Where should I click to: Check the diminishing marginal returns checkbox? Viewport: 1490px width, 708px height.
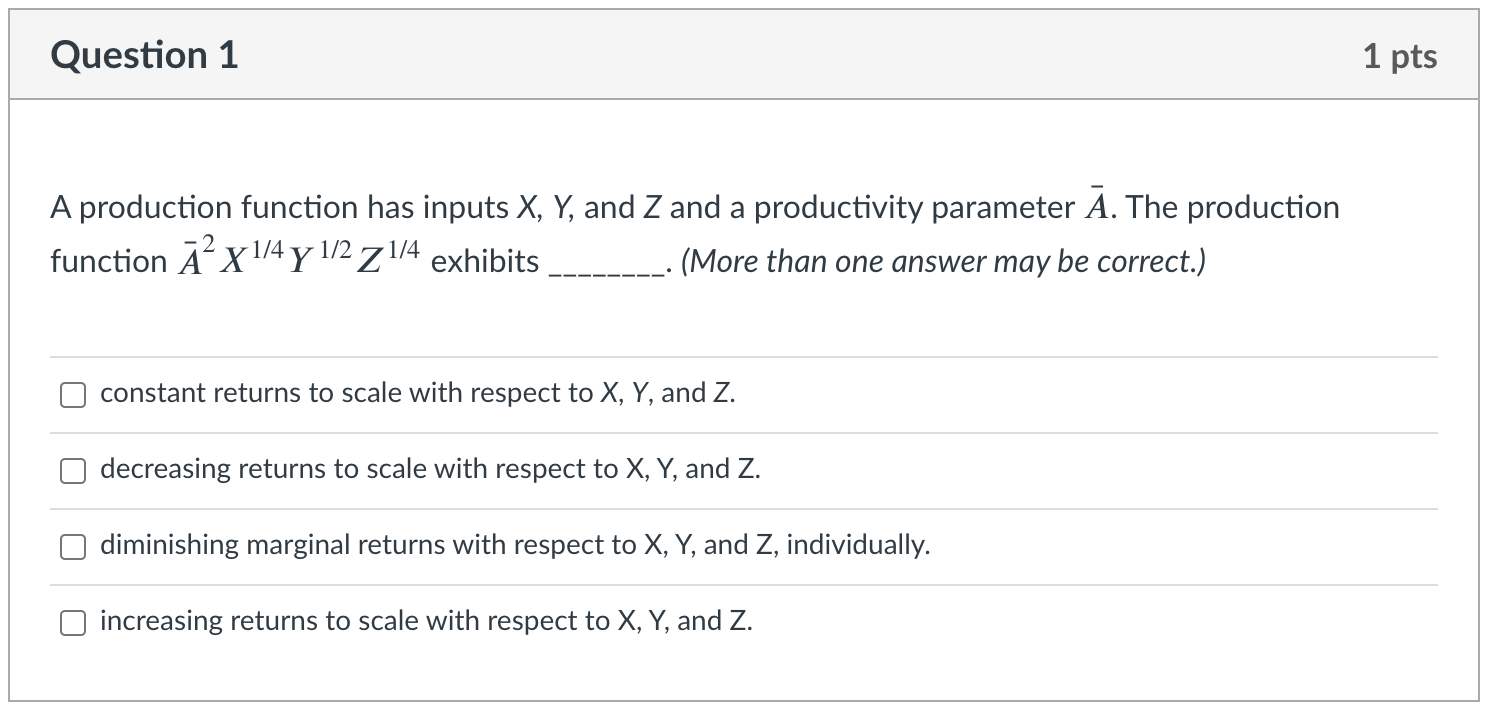[72, 546]
